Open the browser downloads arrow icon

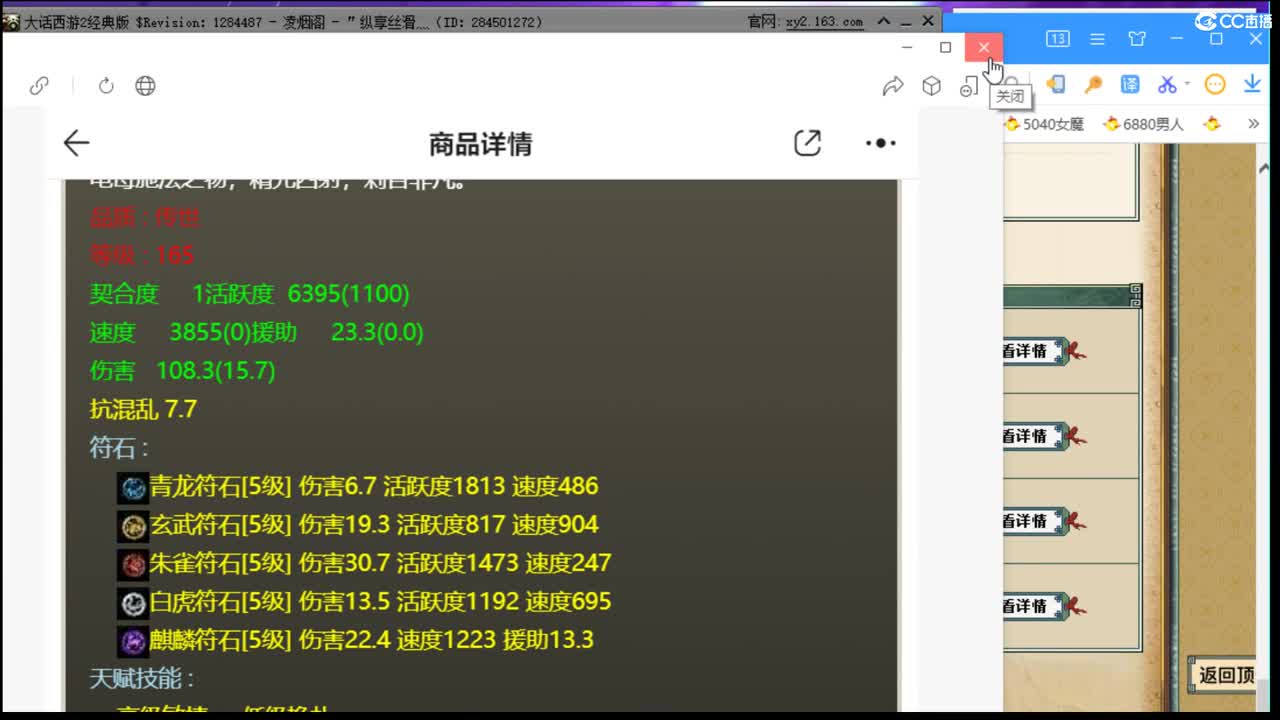[x=1252, y=85]
